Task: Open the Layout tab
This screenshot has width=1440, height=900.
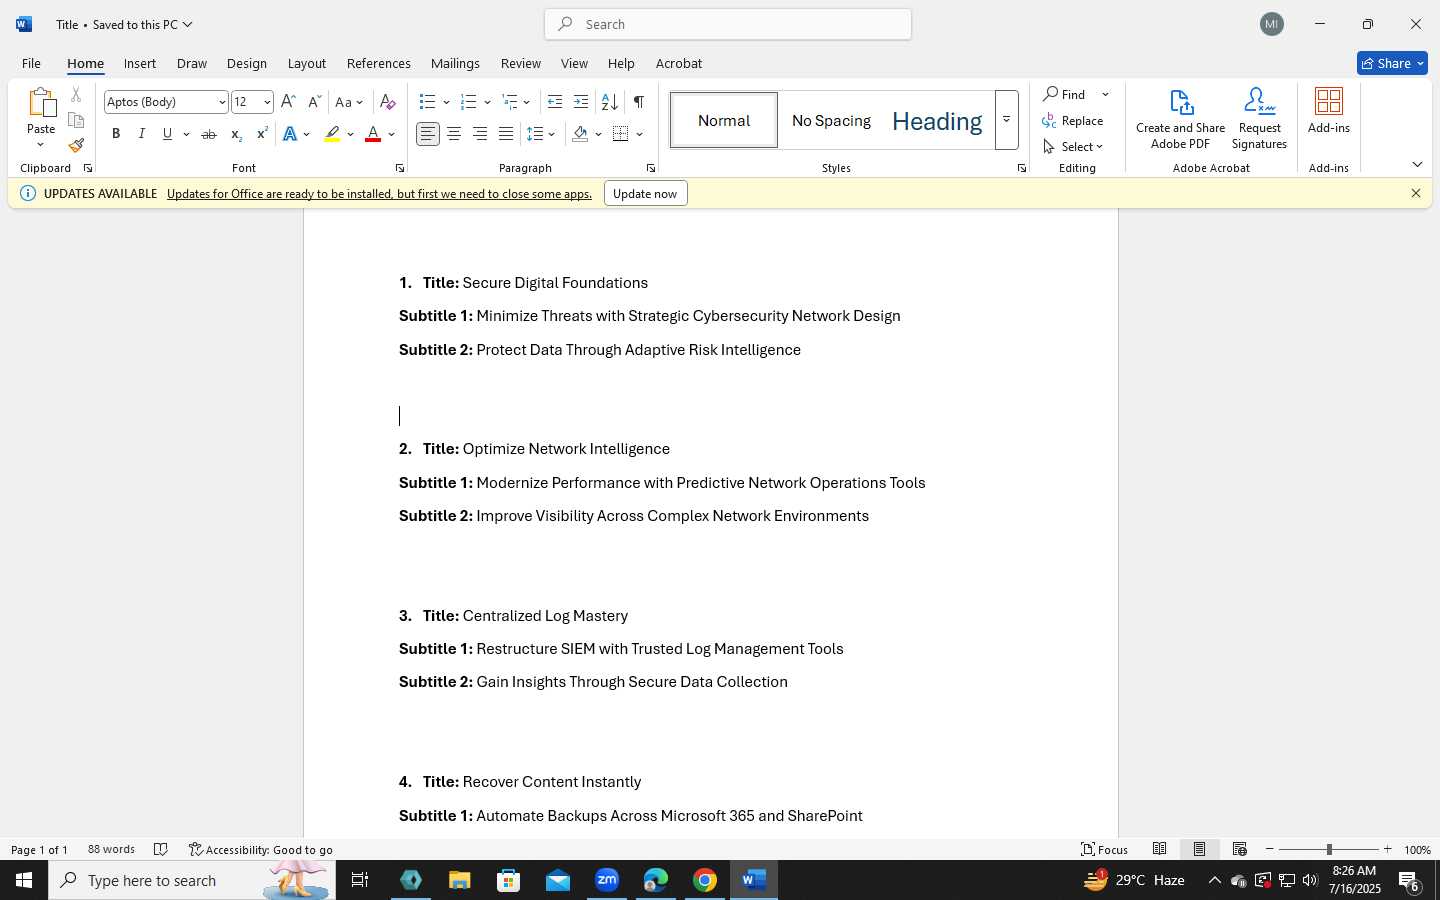Action: 307,63
